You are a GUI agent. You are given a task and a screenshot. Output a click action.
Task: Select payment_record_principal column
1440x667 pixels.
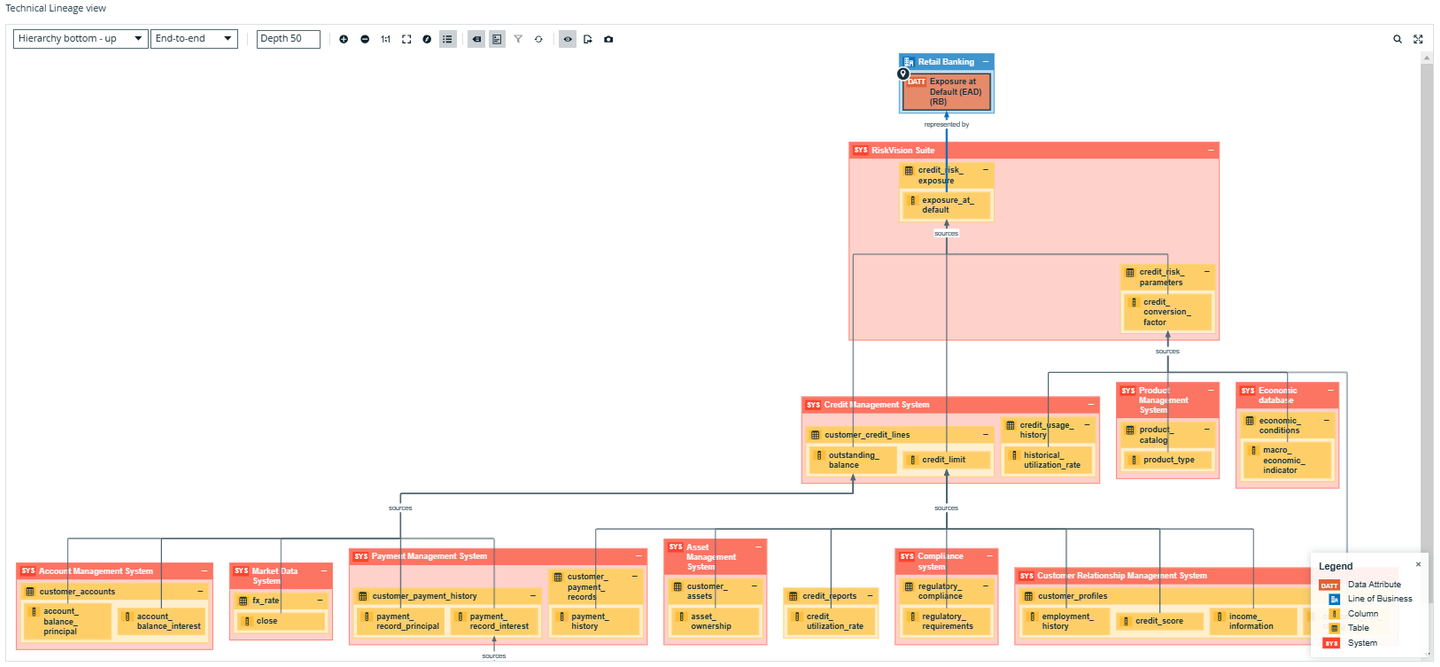[401, 621]
